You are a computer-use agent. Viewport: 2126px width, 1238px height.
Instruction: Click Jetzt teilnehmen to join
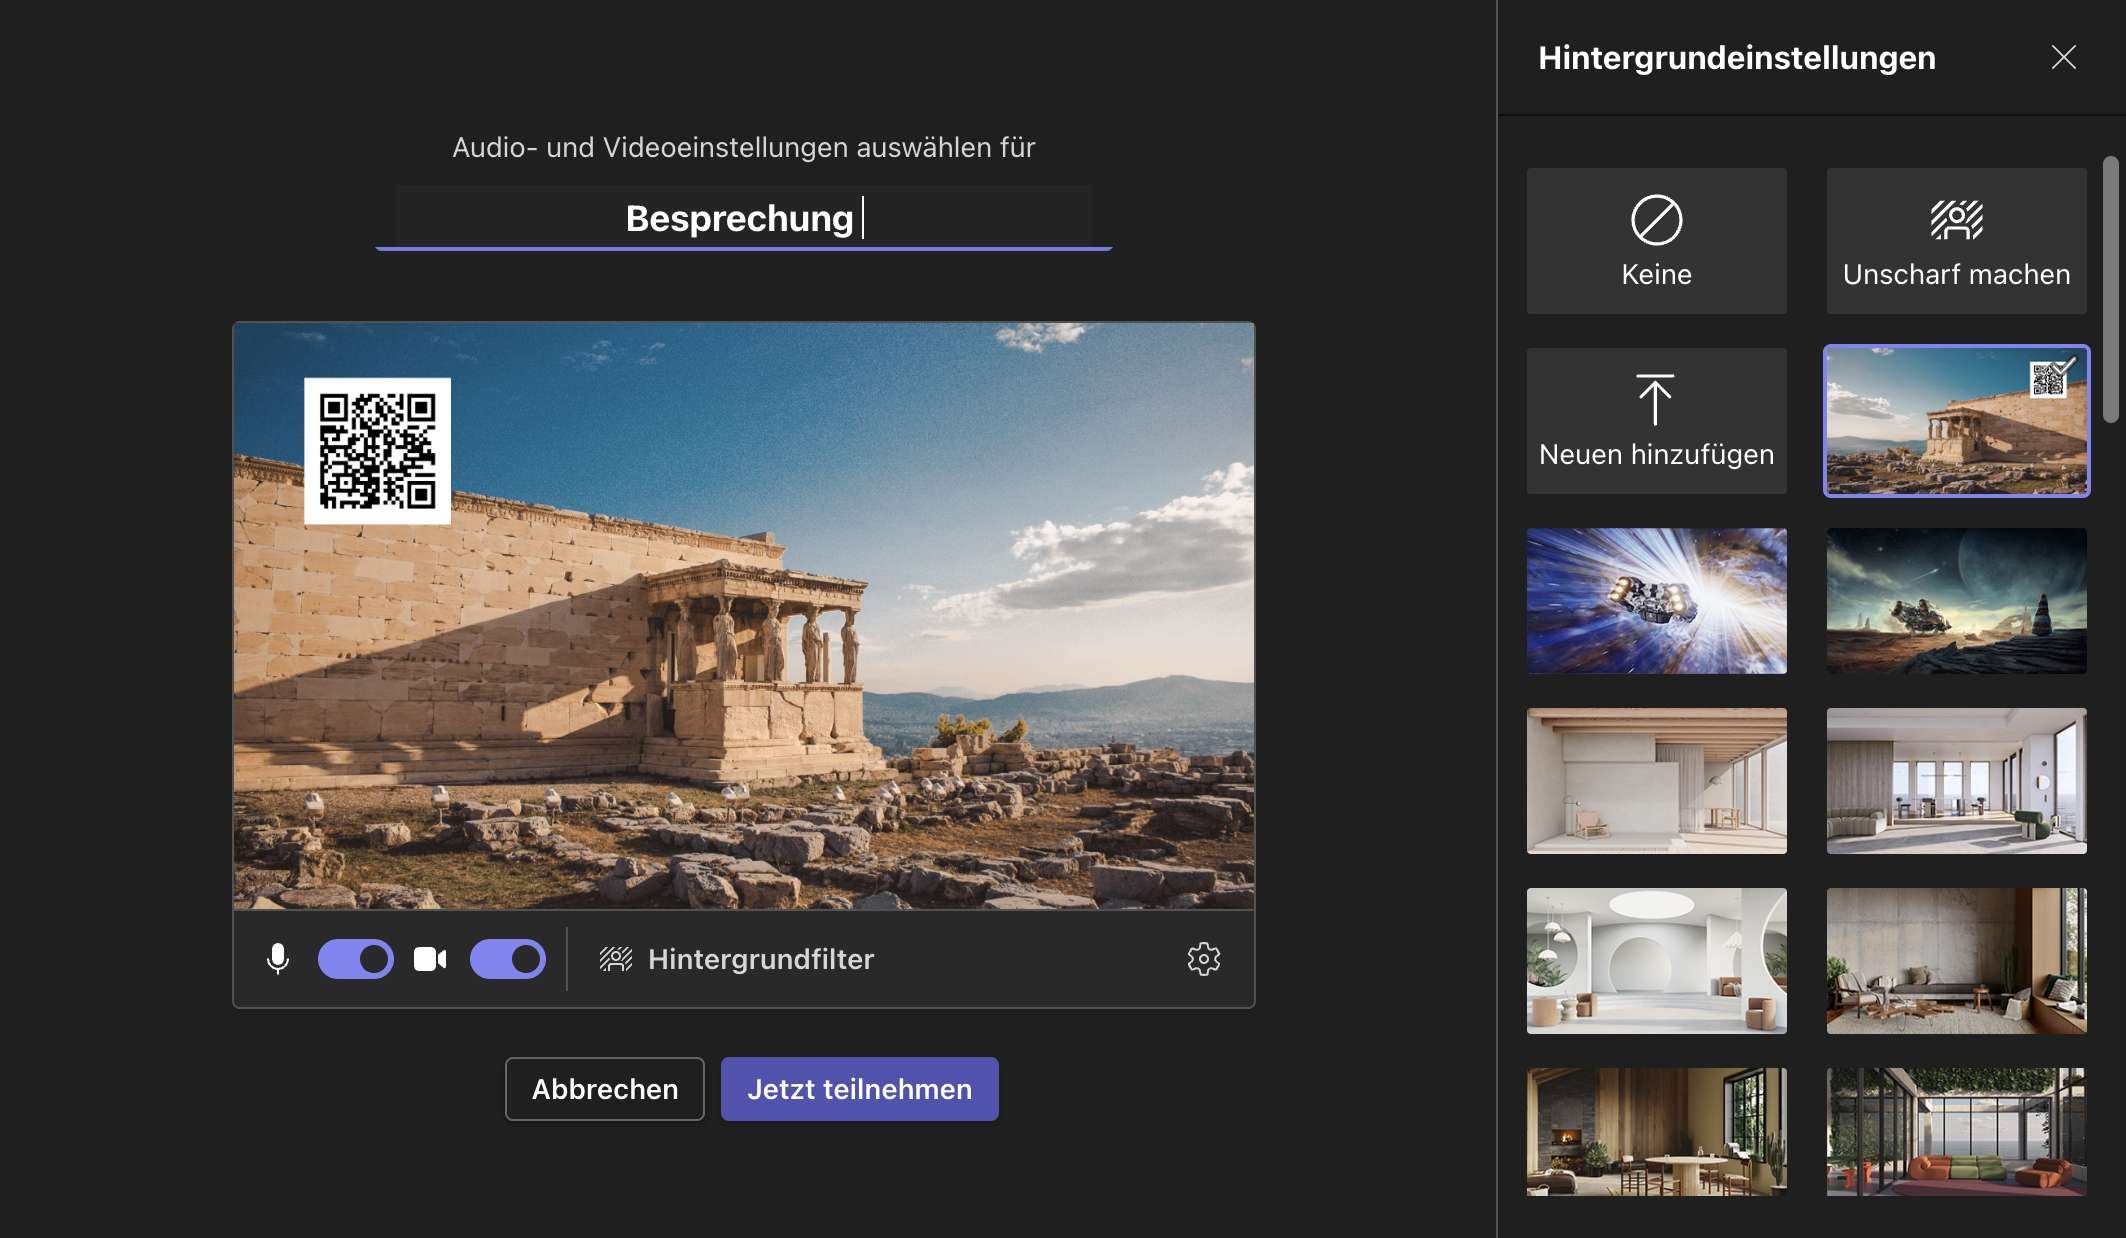tap(859, 1089)
